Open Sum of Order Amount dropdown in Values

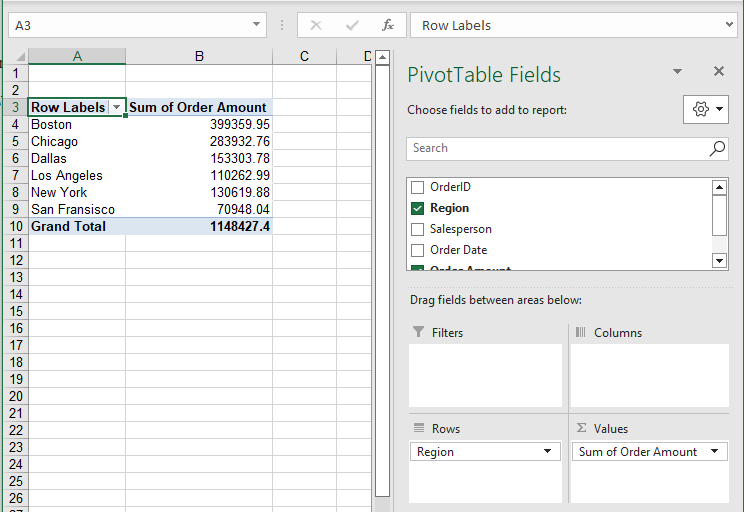715,452
